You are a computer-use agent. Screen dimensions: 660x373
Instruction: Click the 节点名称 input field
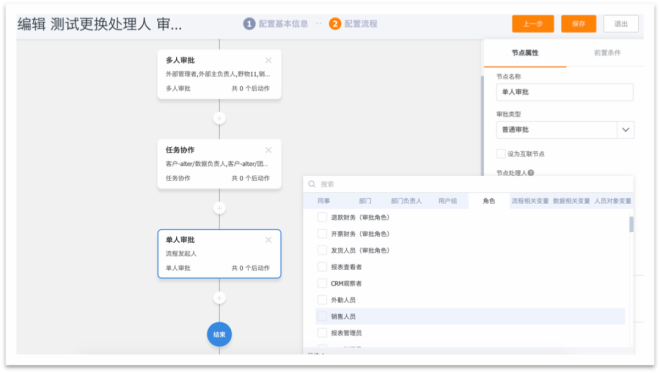click(565, 92)
